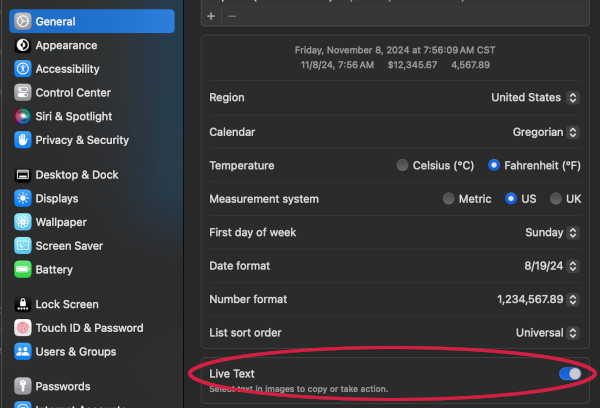
Task: Open Desktop & Dock icon
Action: (22, 175)
